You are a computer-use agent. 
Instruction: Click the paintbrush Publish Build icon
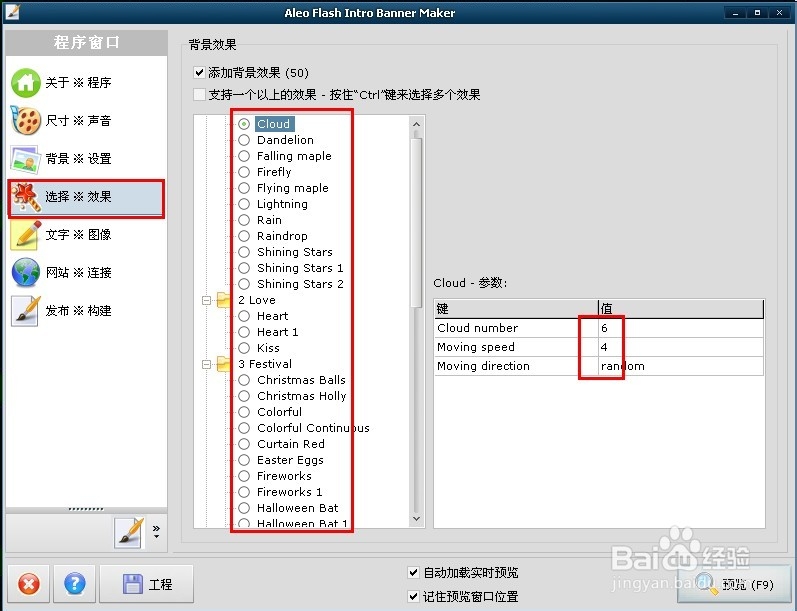(x=25, y=311)
